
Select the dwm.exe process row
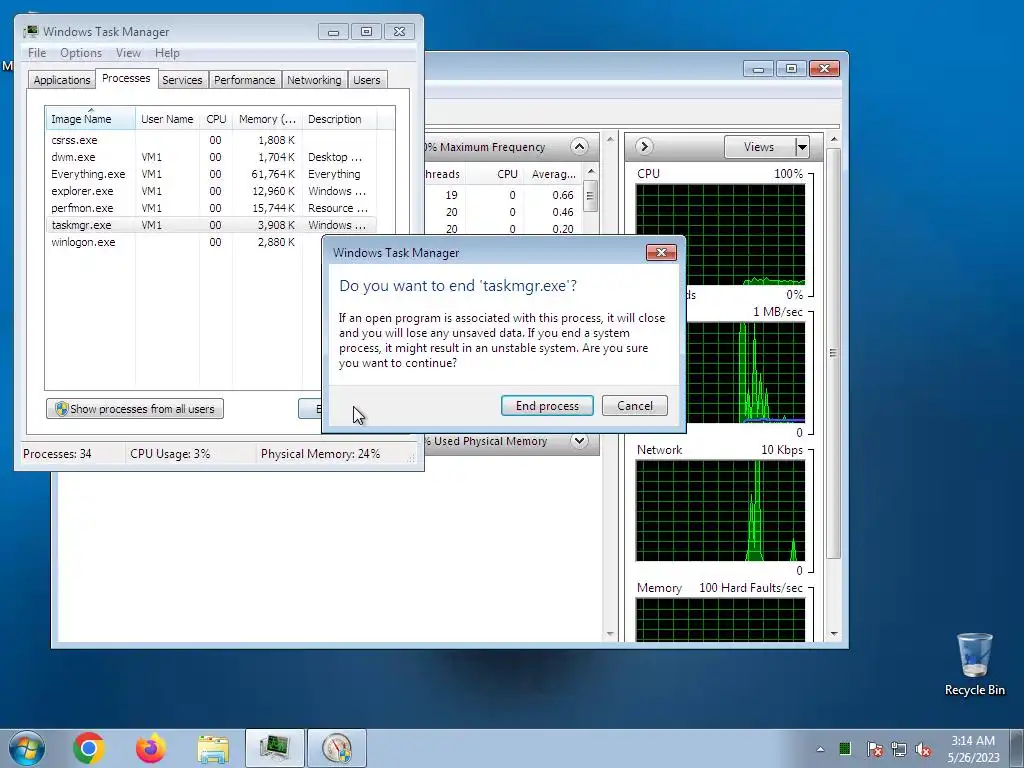[x=210, y=157]
